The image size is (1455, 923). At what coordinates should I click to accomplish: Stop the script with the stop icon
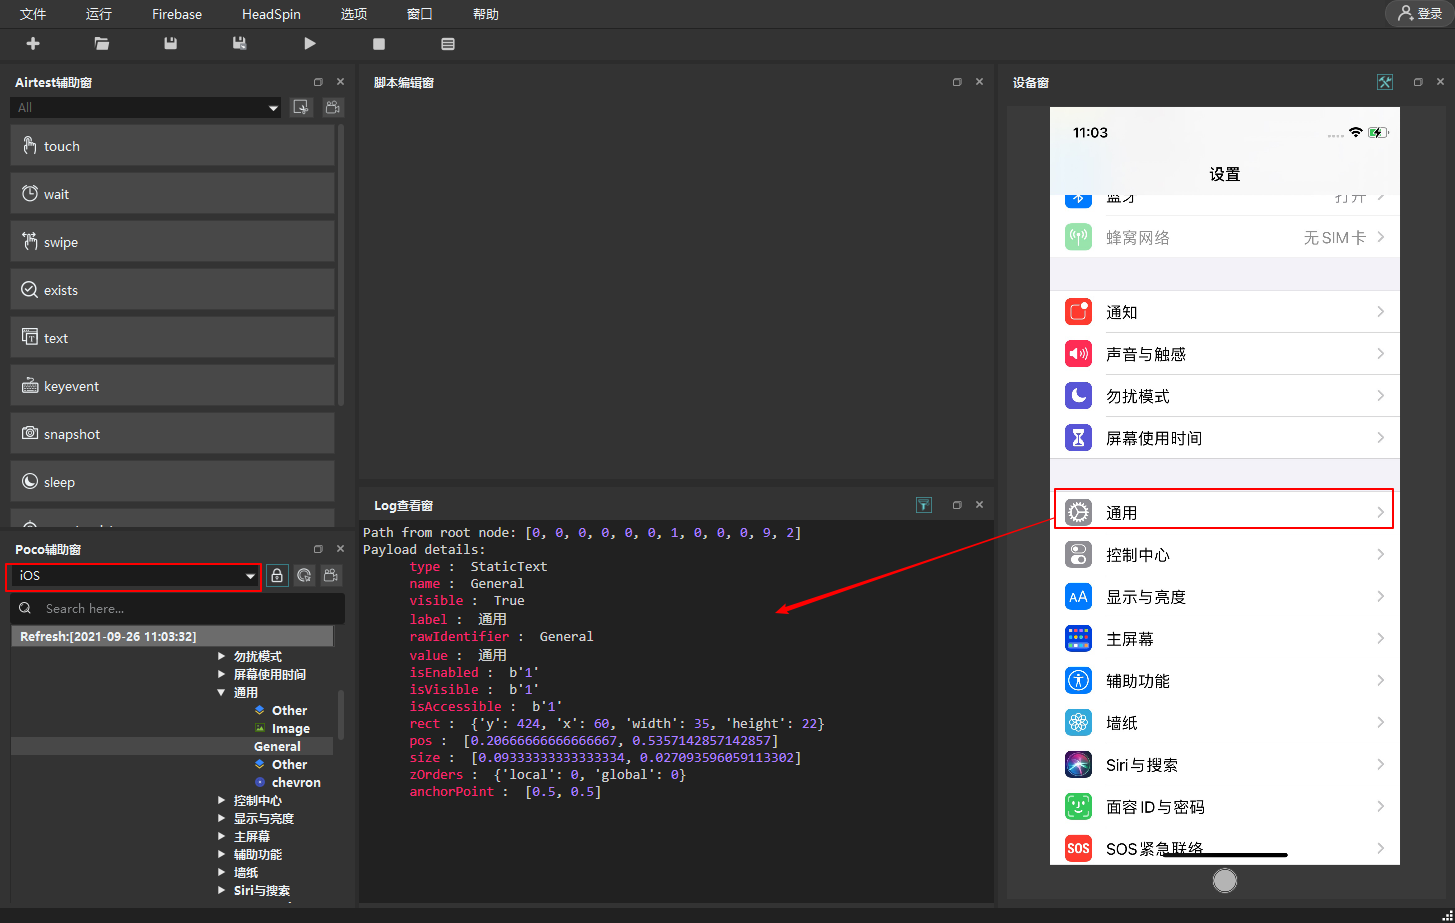coord(379,44)
